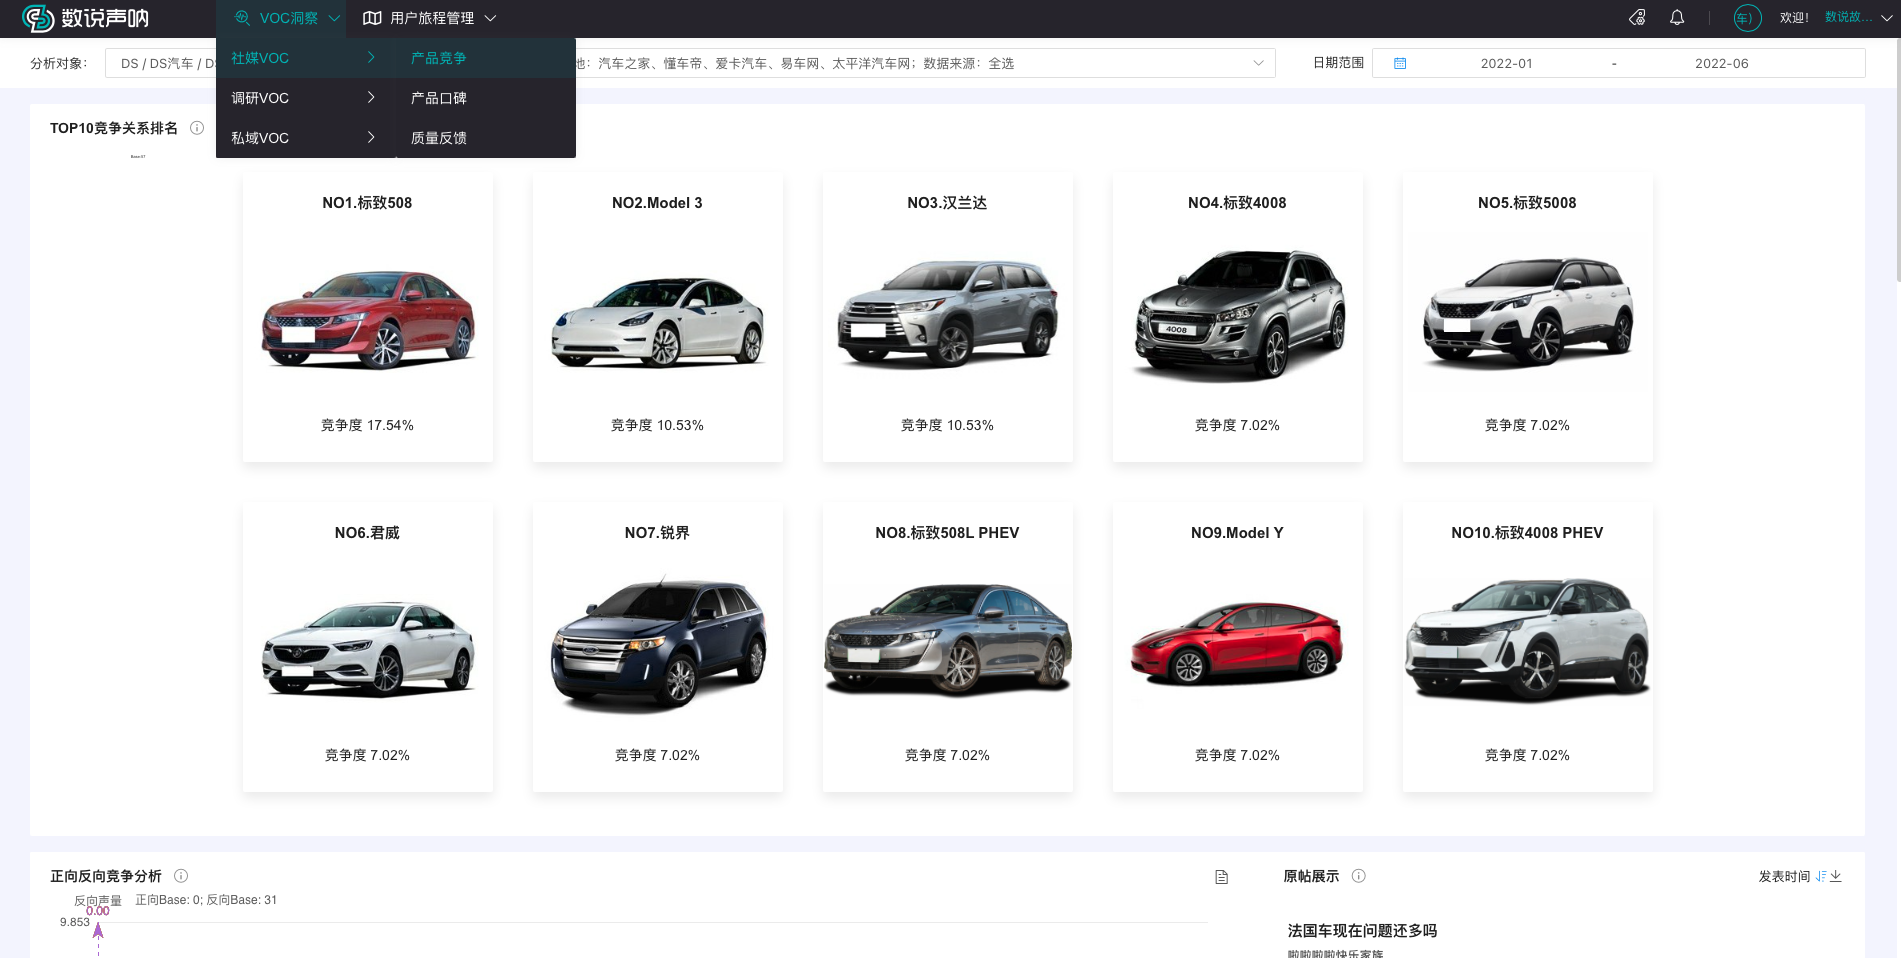Image resolution: width=1901 pixels, height=958 pixels.
Task: Set end date field 2022-06
Action: pos(1721,63)
